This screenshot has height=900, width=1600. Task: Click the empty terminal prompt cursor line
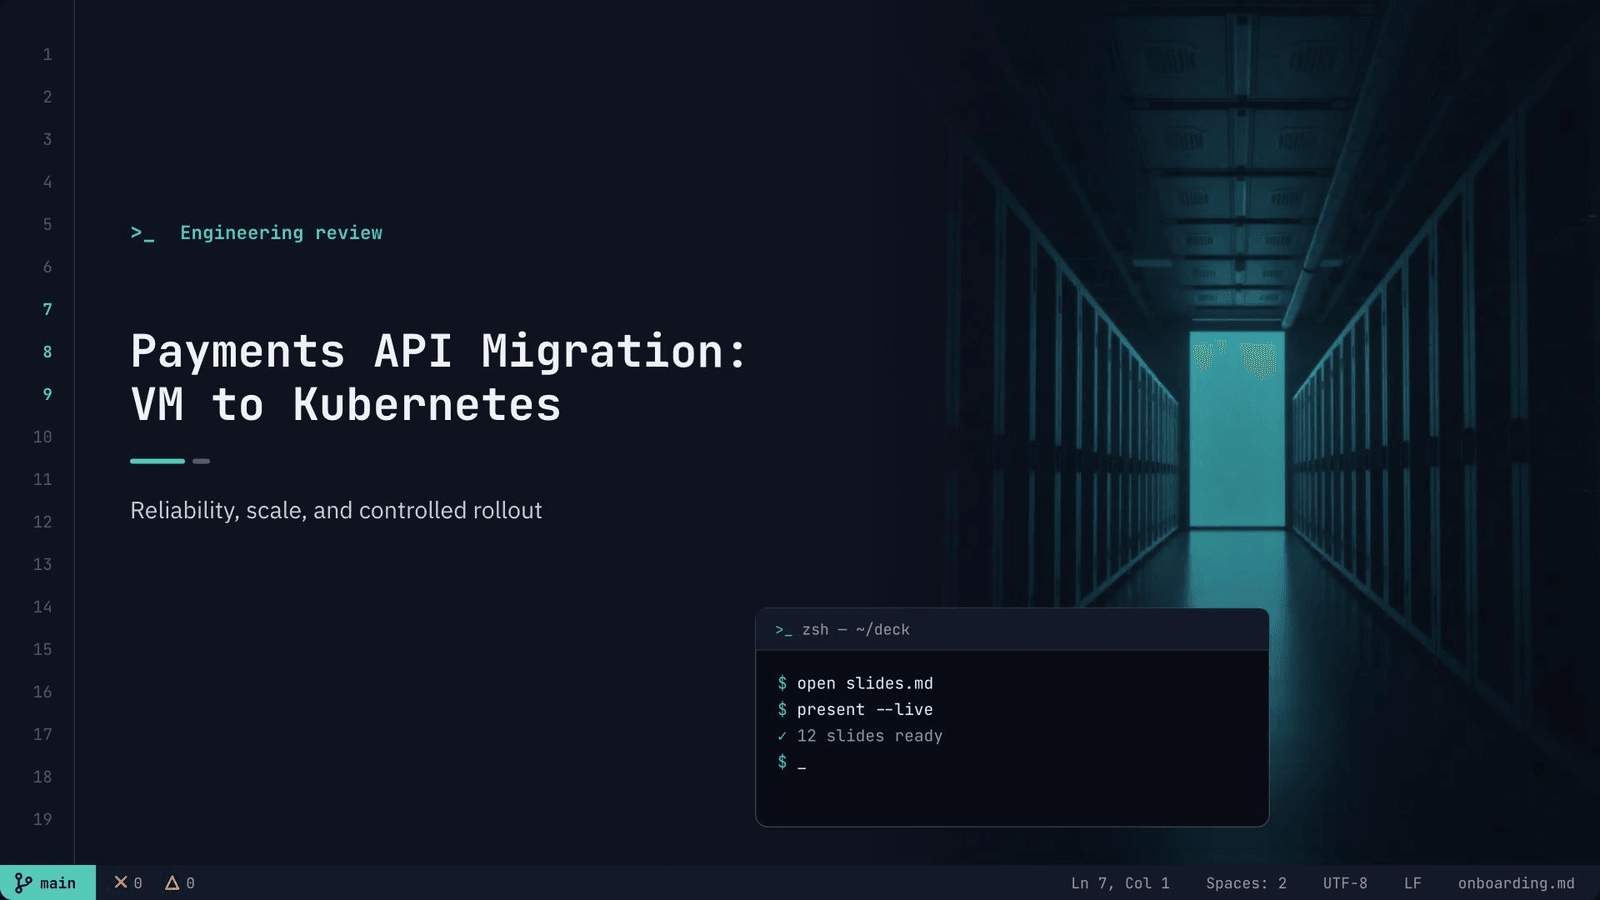coord(792,762)
